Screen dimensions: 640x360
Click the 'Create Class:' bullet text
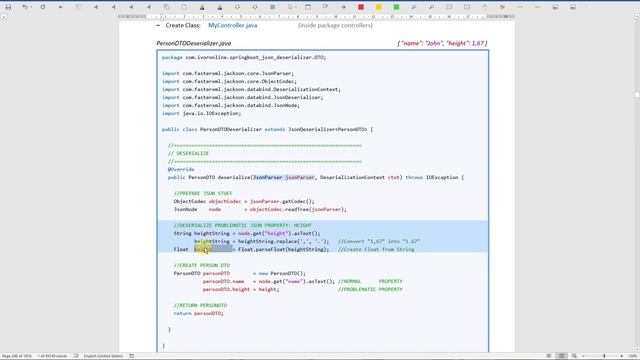point(183,25)
